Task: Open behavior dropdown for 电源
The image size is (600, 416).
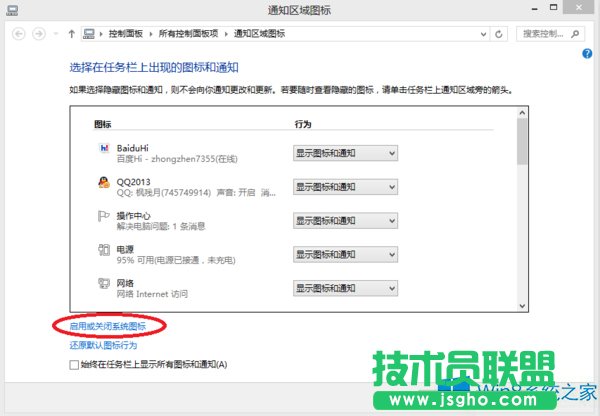Action: pos(345,254)
